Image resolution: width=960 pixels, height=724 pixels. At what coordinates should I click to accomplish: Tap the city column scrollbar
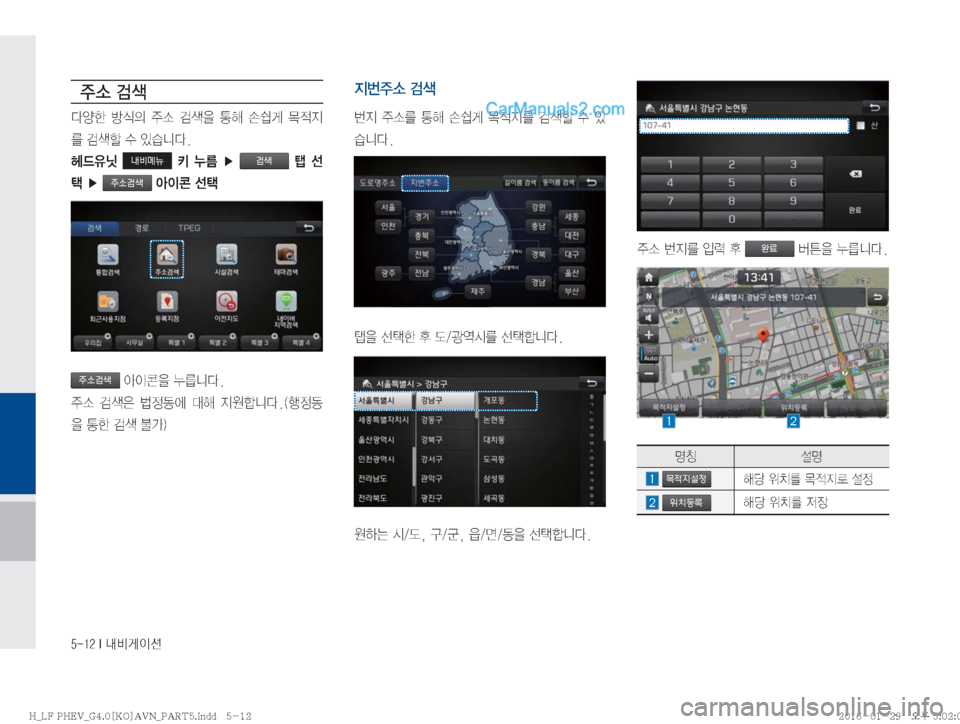click(414, 468)
